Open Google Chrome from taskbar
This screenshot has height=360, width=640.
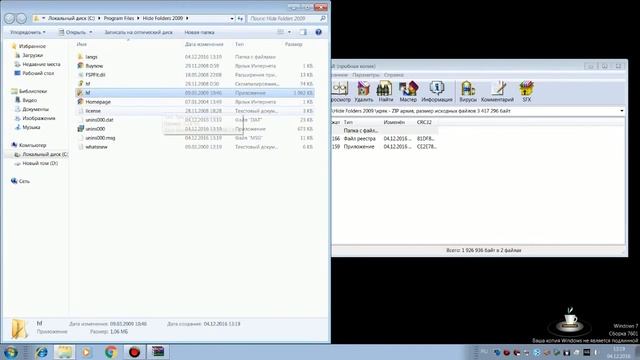[111, 352]
